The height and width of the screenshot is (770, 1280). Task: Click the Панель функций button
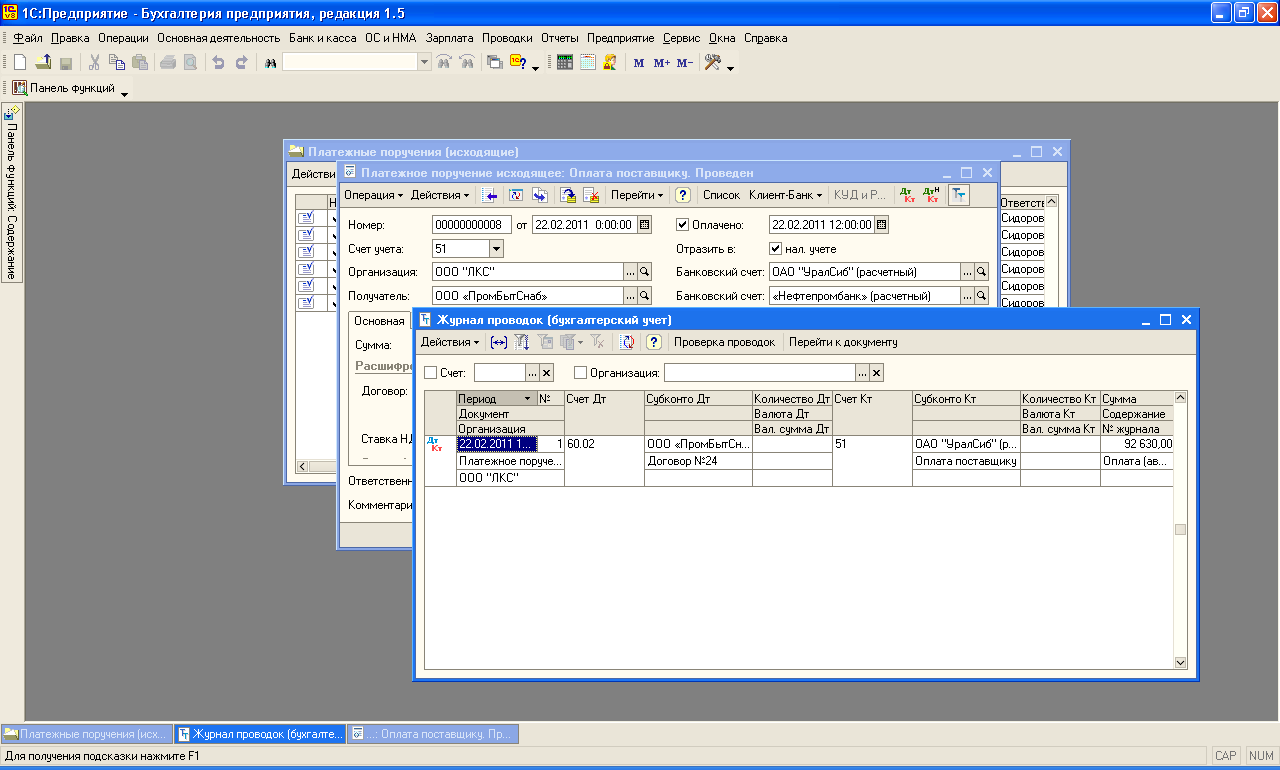point(64,88)
